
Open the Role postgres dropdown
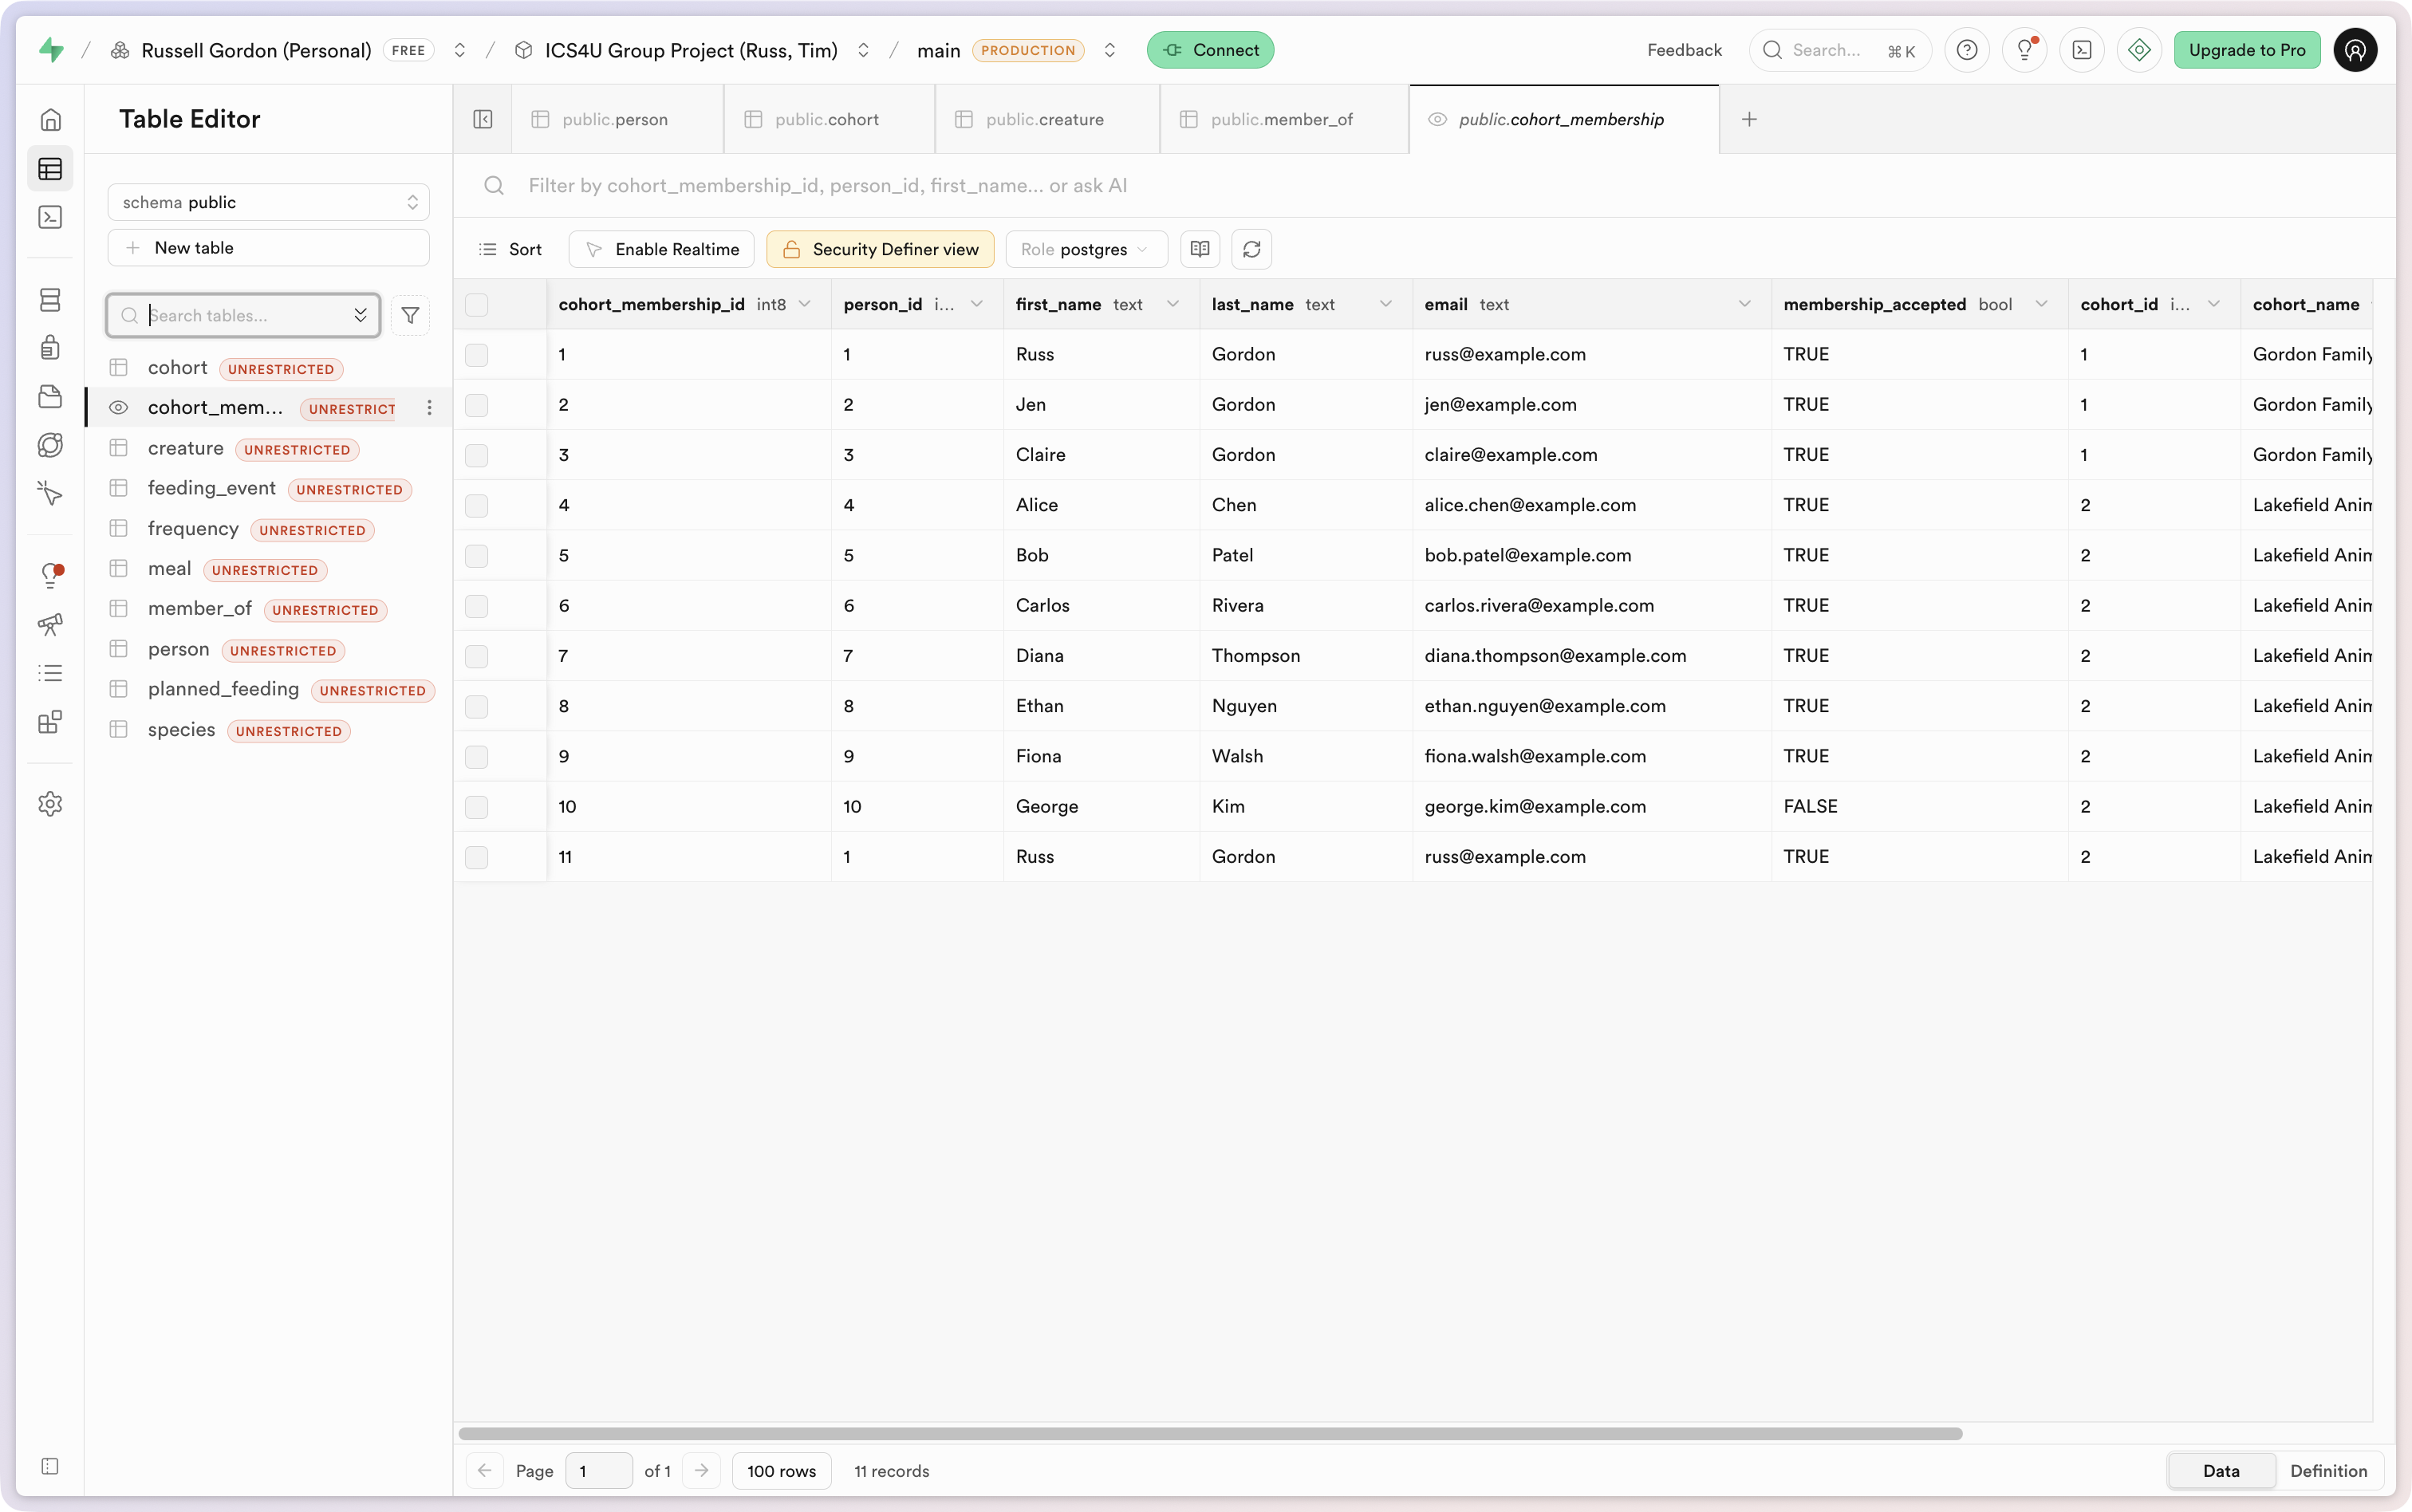[x=1086, y=249]
